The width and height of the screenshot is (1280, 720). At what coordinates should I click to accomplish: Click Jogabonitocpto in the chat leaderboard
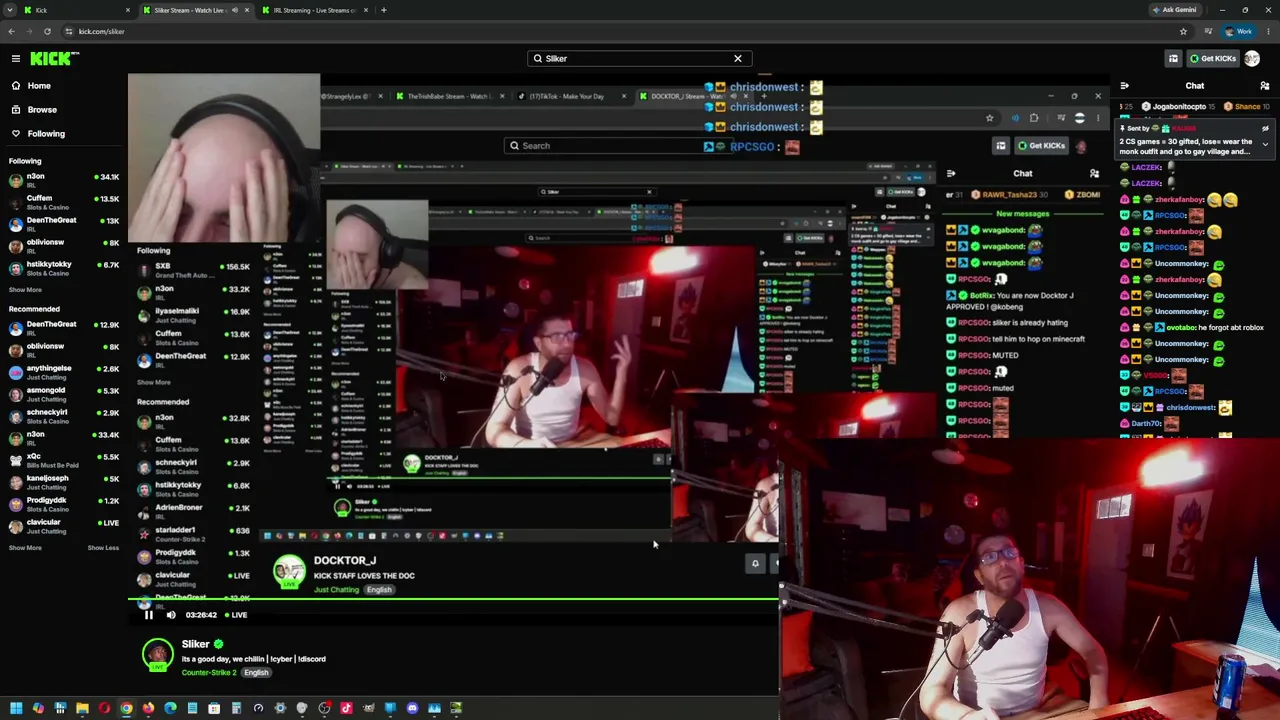pyautogui.click(x=1179, y=107)
